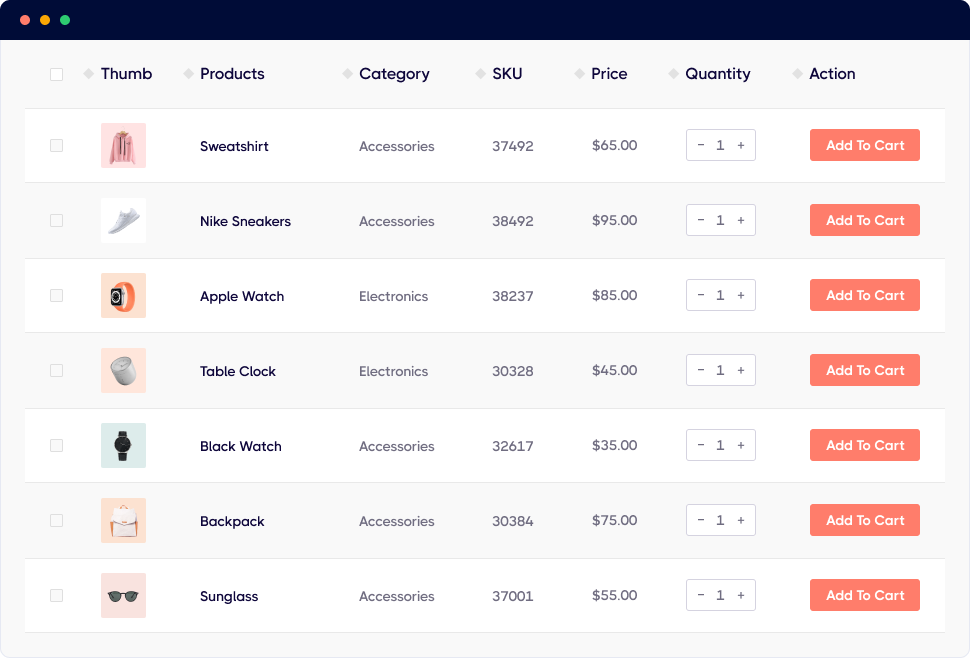Click the sort diamond icon beside Category
Image resolution: width=970 pixels, height=658 pixels.
[x=347, y=74]
